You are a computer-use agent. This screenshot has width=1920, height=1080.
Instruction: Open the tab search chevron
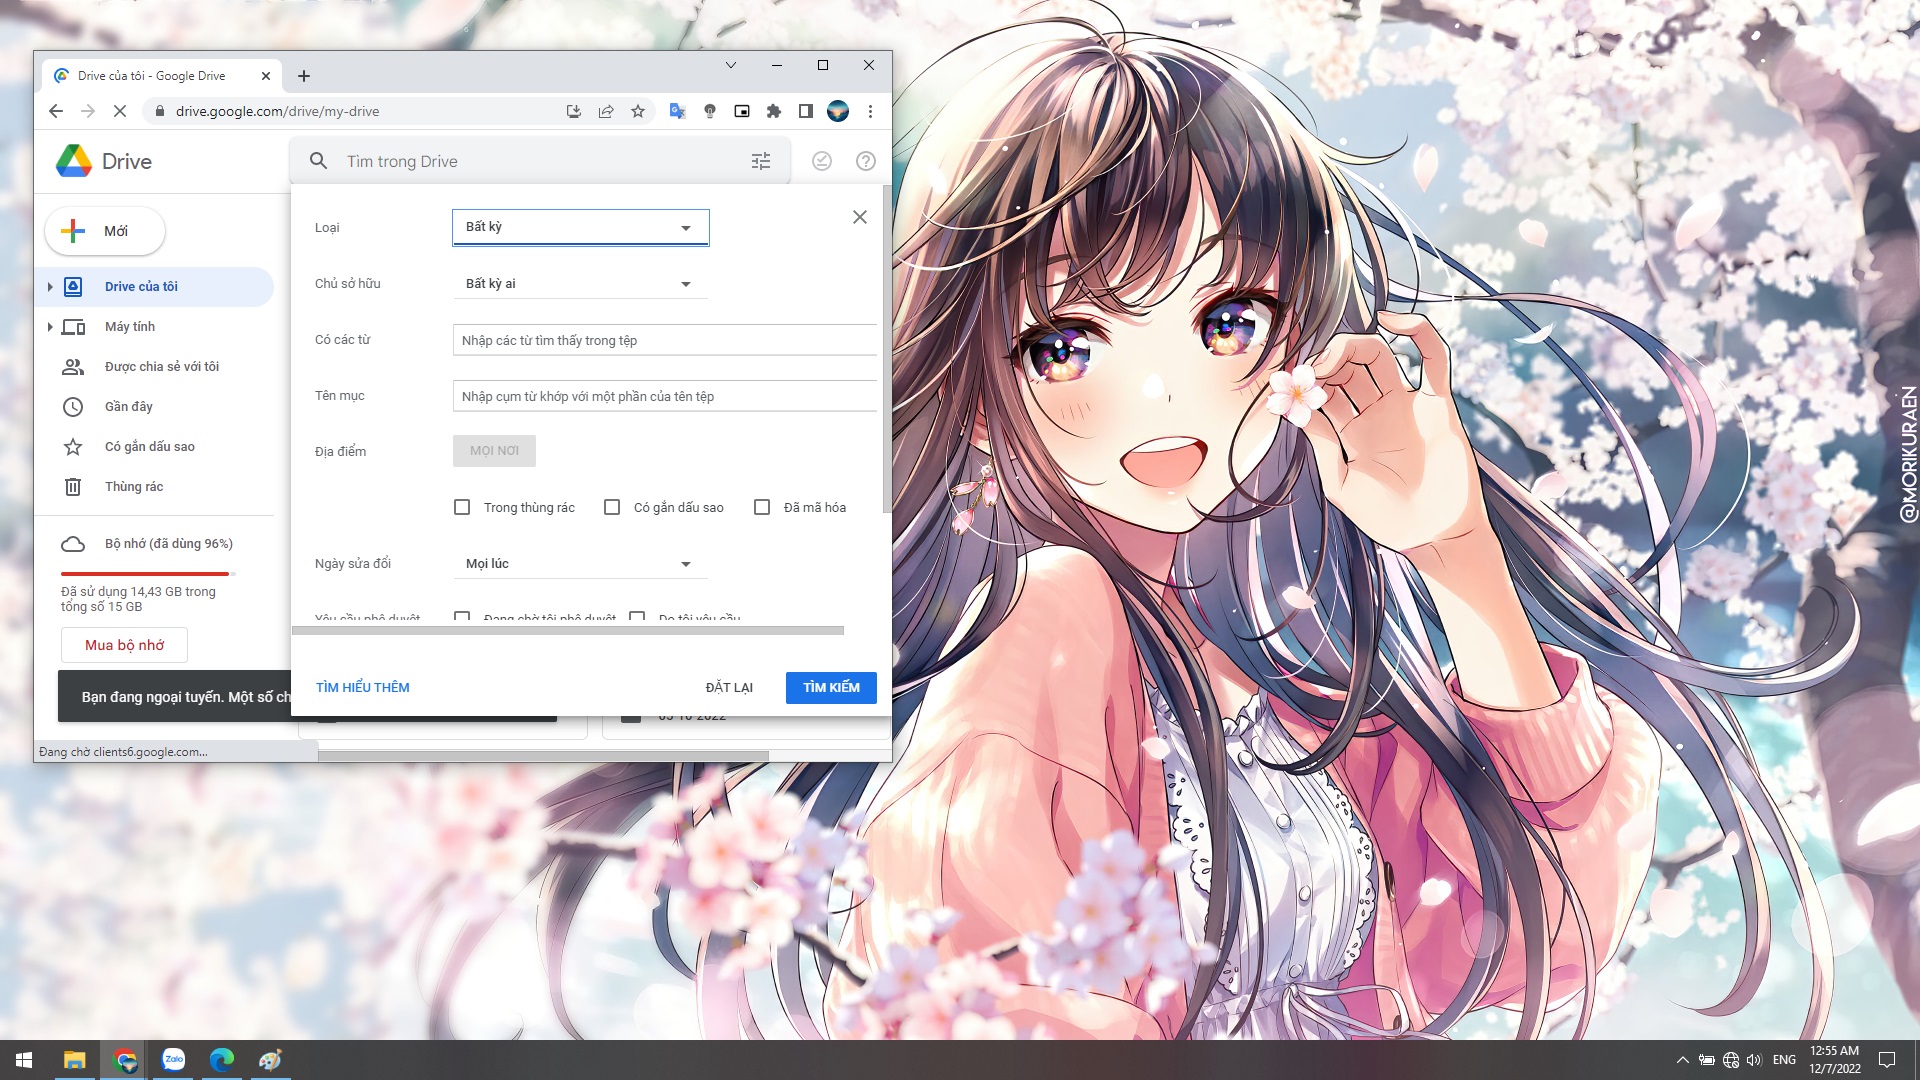point(731,65)
